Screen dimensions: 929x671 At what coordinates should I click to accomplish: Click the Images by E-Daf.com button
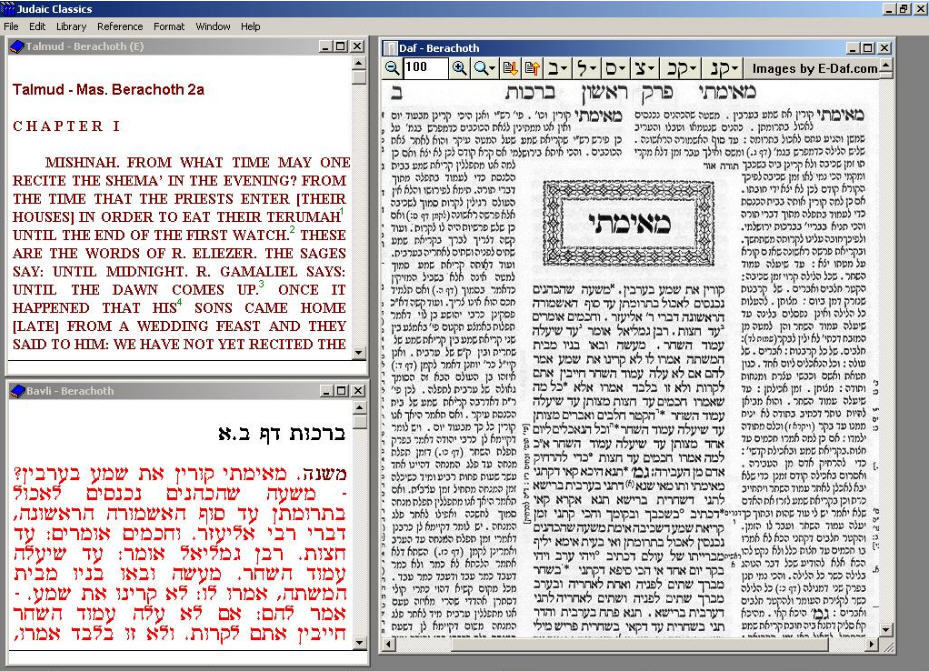pos(814,69)
